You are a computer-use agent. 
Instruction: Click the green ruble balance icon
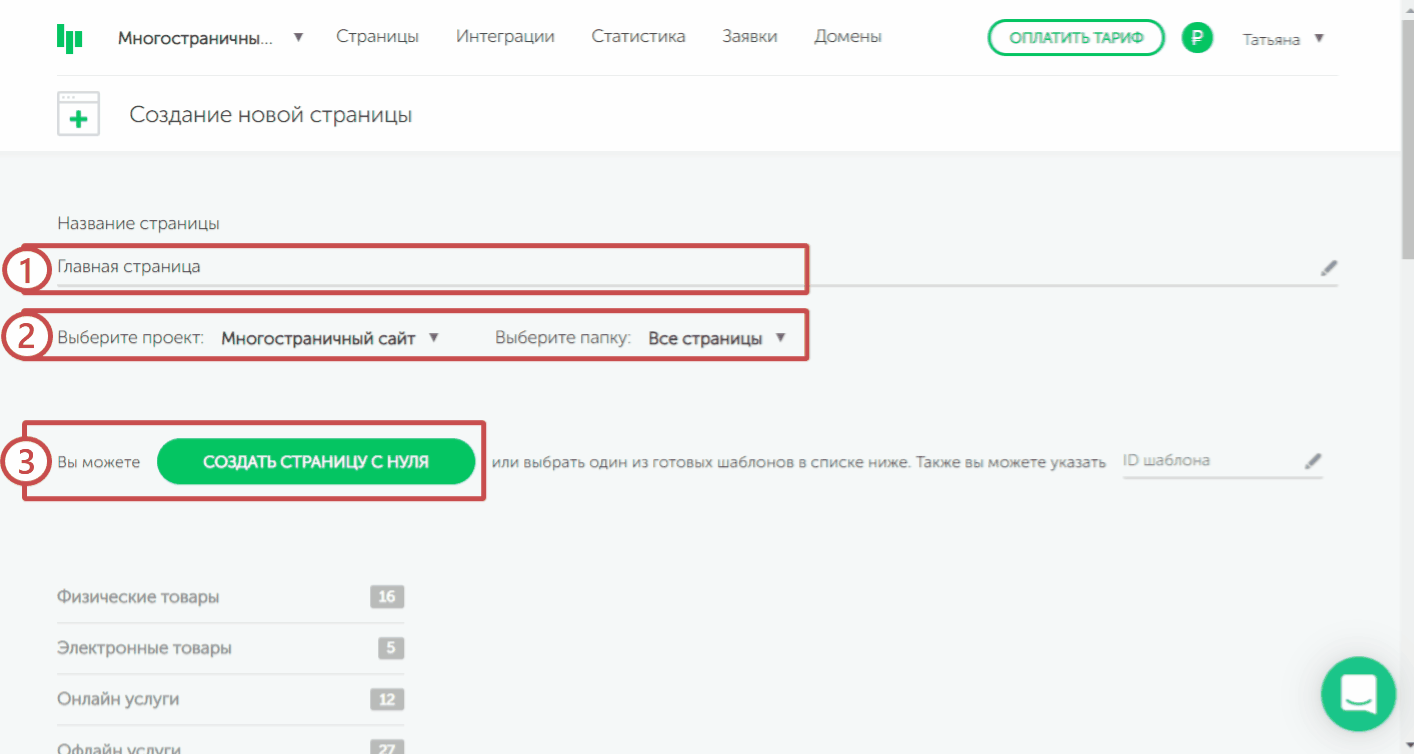(x=1197, y=39)
